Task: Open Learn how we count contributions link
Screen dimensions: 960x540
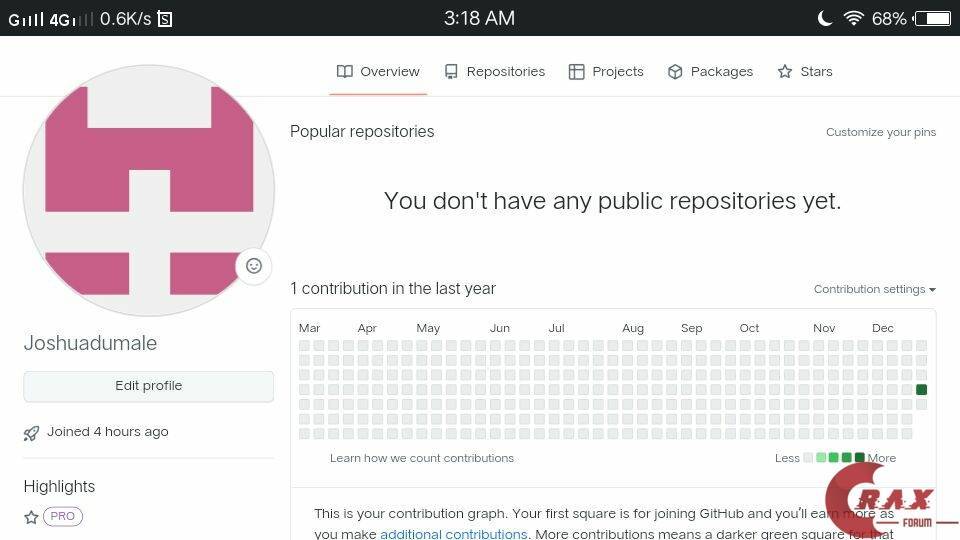Action: (x=422, y=458)
